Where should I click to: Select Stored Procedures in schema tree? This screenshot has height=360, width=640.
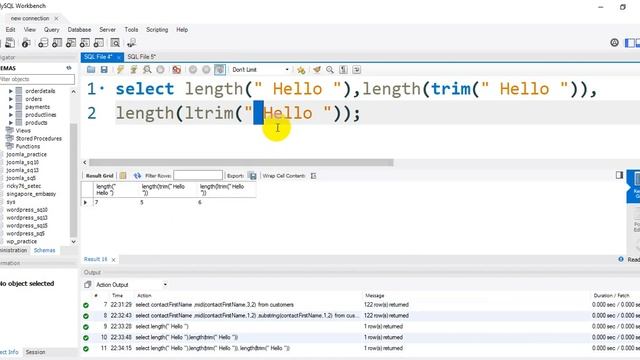[38, 139]
